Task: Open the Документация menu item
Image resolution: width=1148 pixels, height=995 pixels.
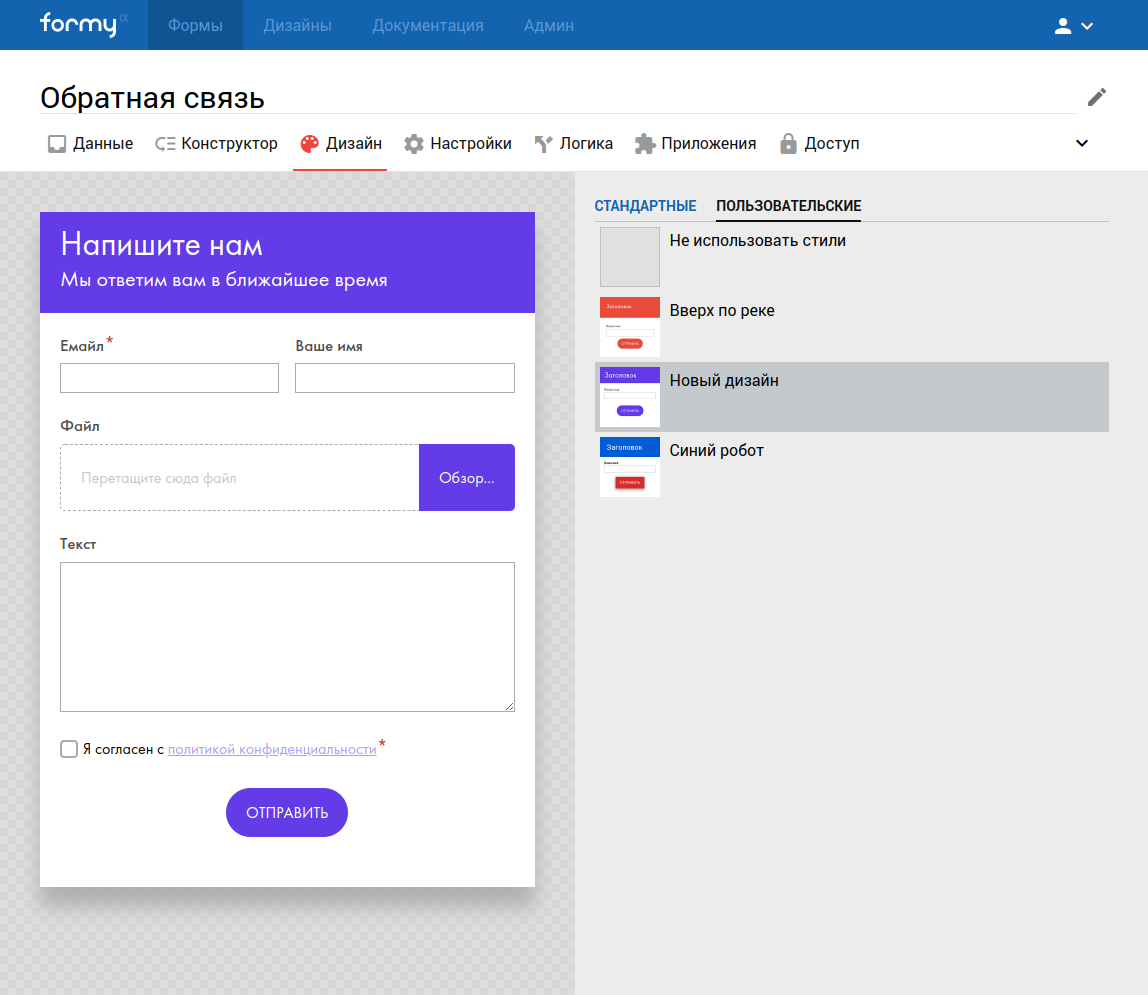Action: 427,26
